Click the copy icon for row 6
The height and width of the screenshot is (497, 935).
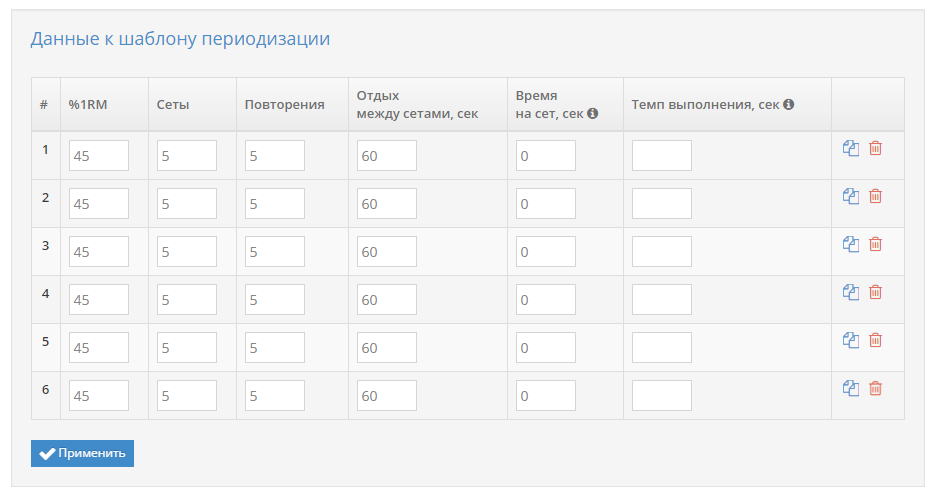(851, 388)
